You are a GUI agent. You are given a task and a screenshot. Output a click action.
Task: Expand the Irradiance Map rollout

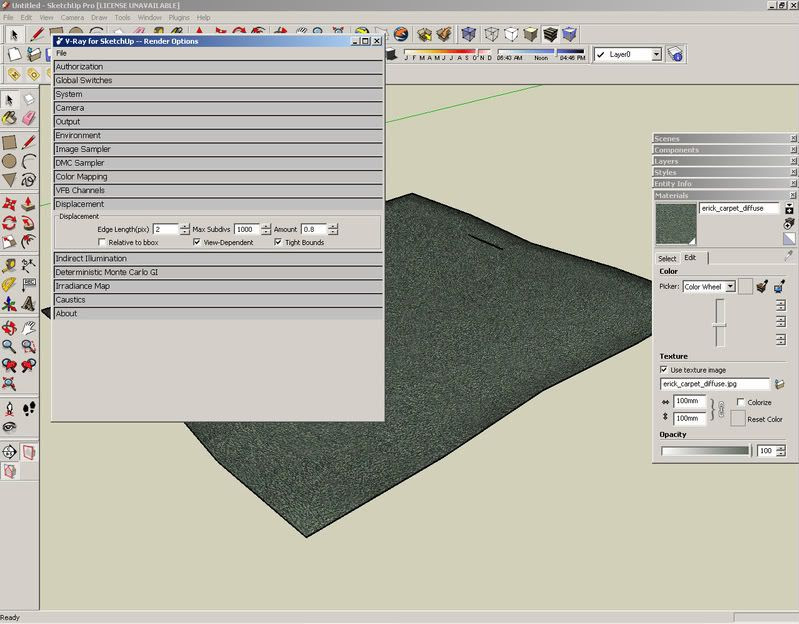(218, 286)
